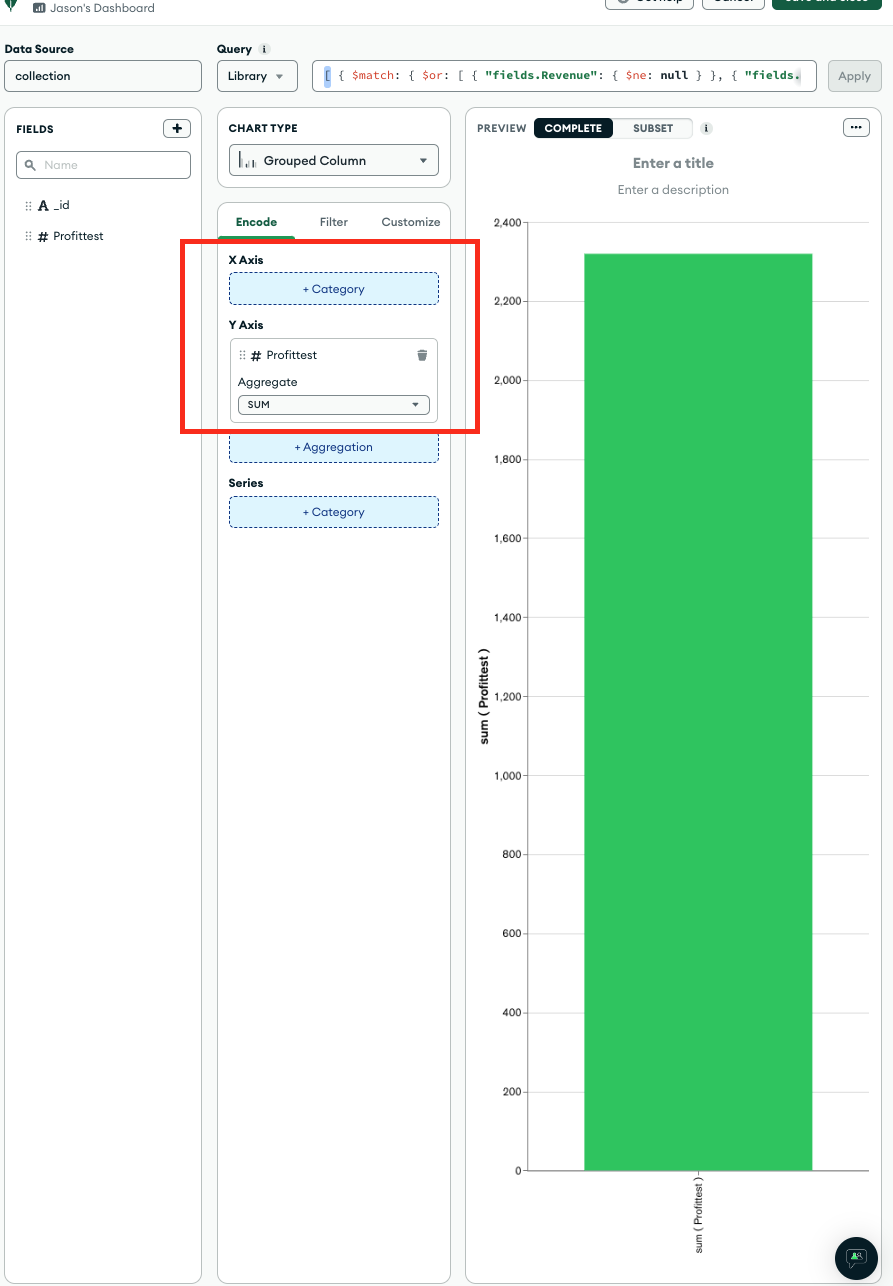The width and height of the screenshot is (893, 1286).
Task: Click the + Aggregation drop zone
Action: tap(334, 447)
